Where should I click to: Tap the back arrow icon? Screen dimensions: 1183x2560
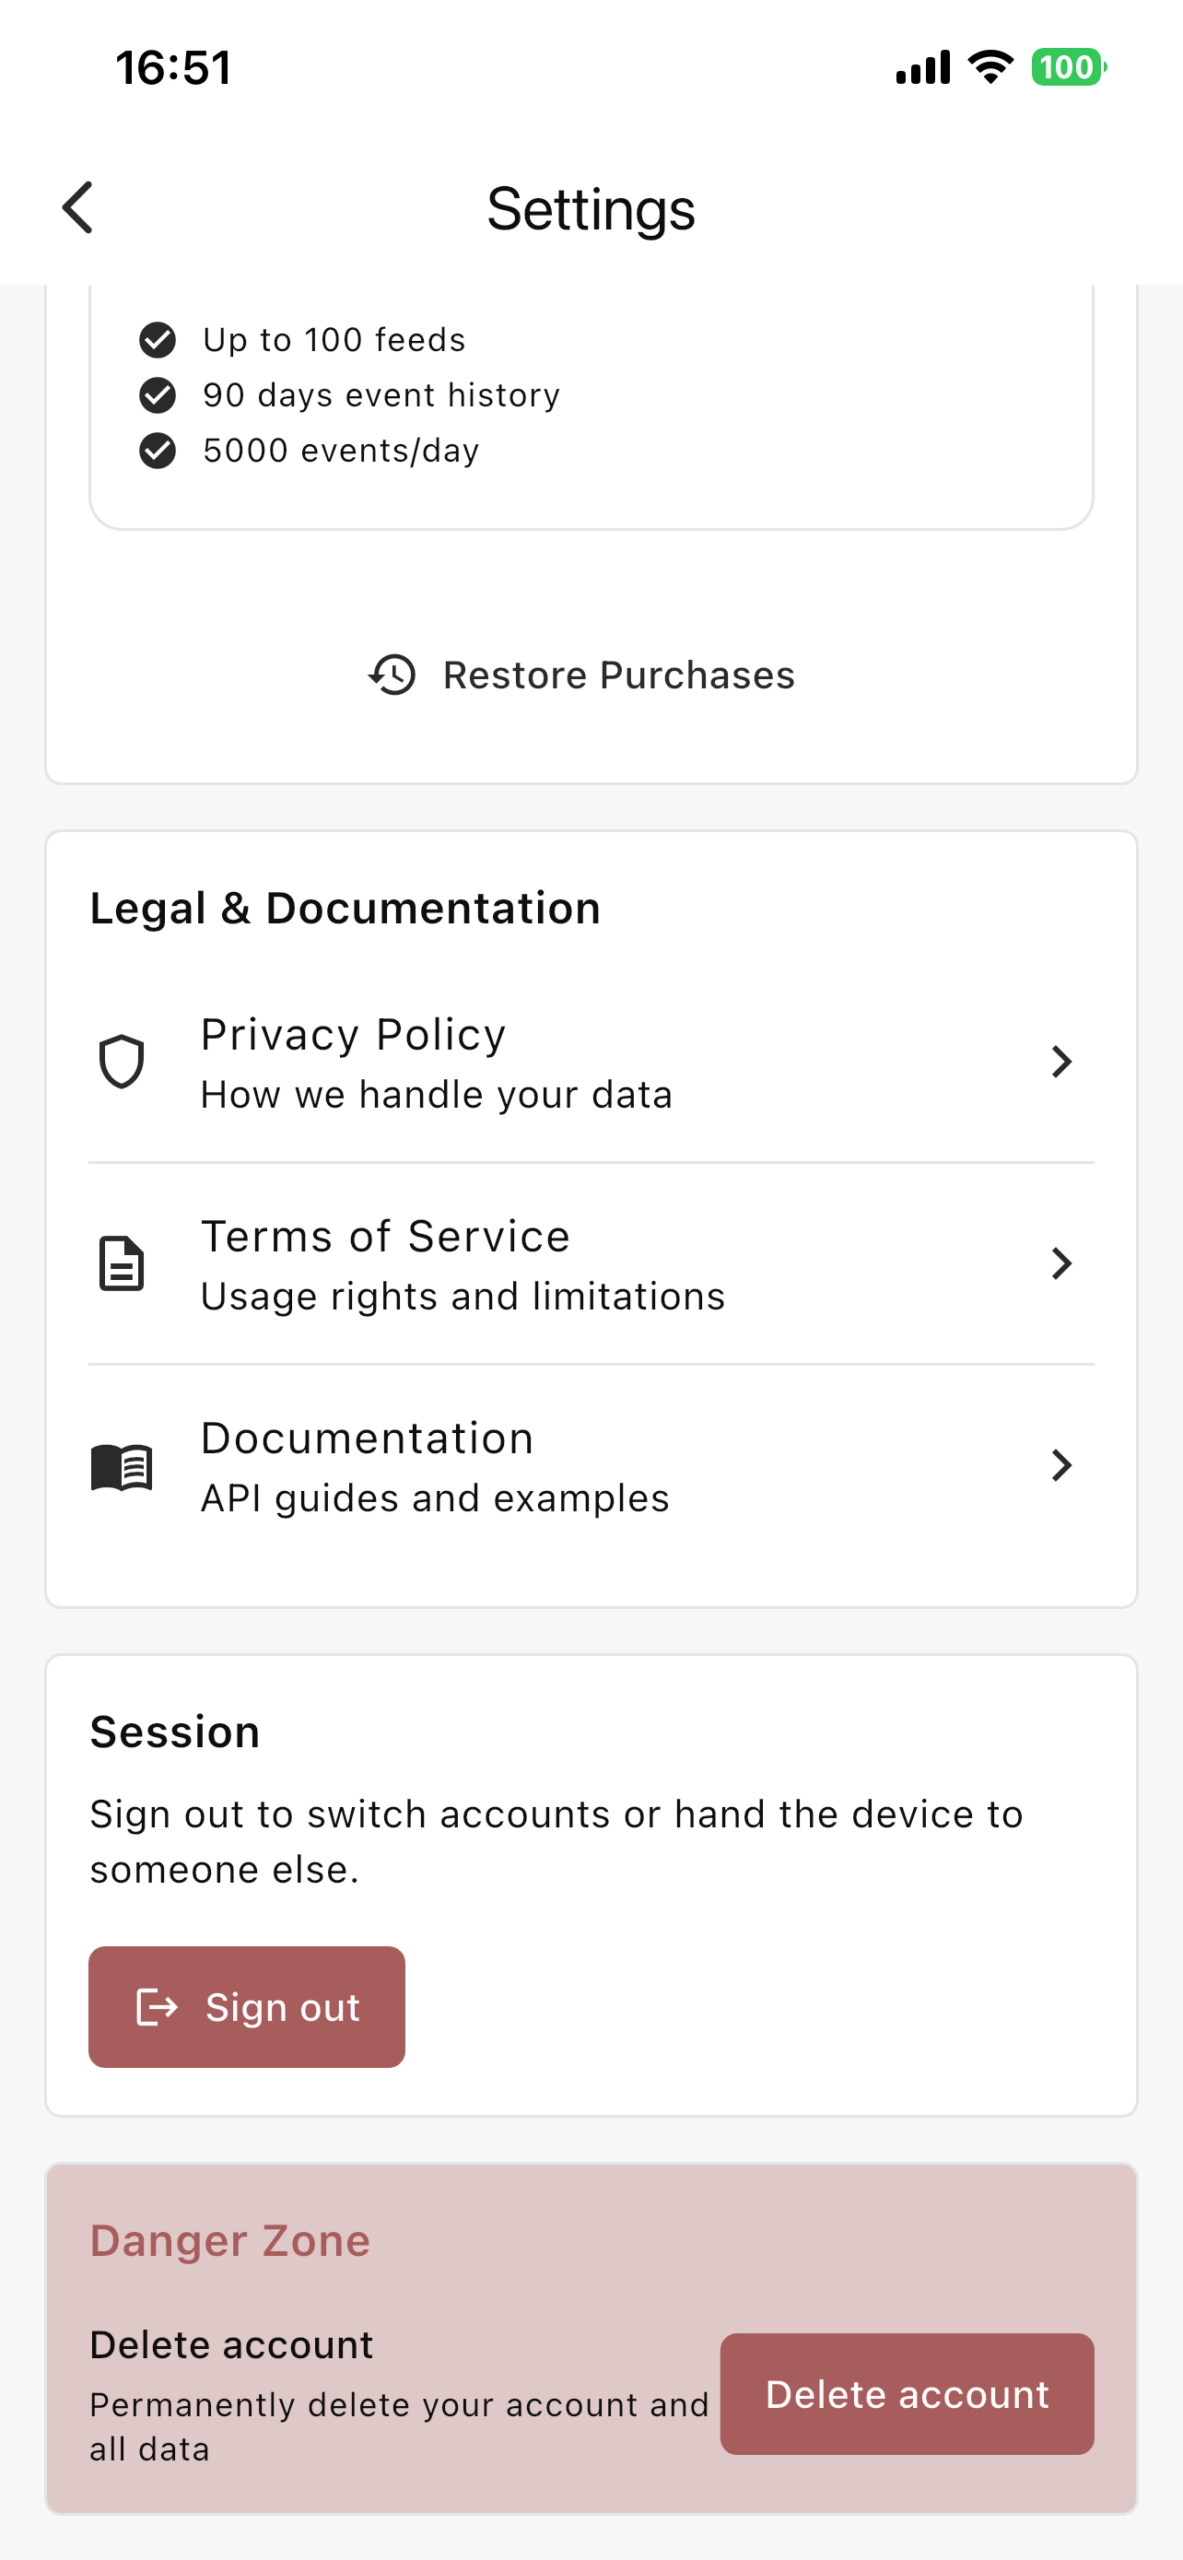tap(78, 208)
